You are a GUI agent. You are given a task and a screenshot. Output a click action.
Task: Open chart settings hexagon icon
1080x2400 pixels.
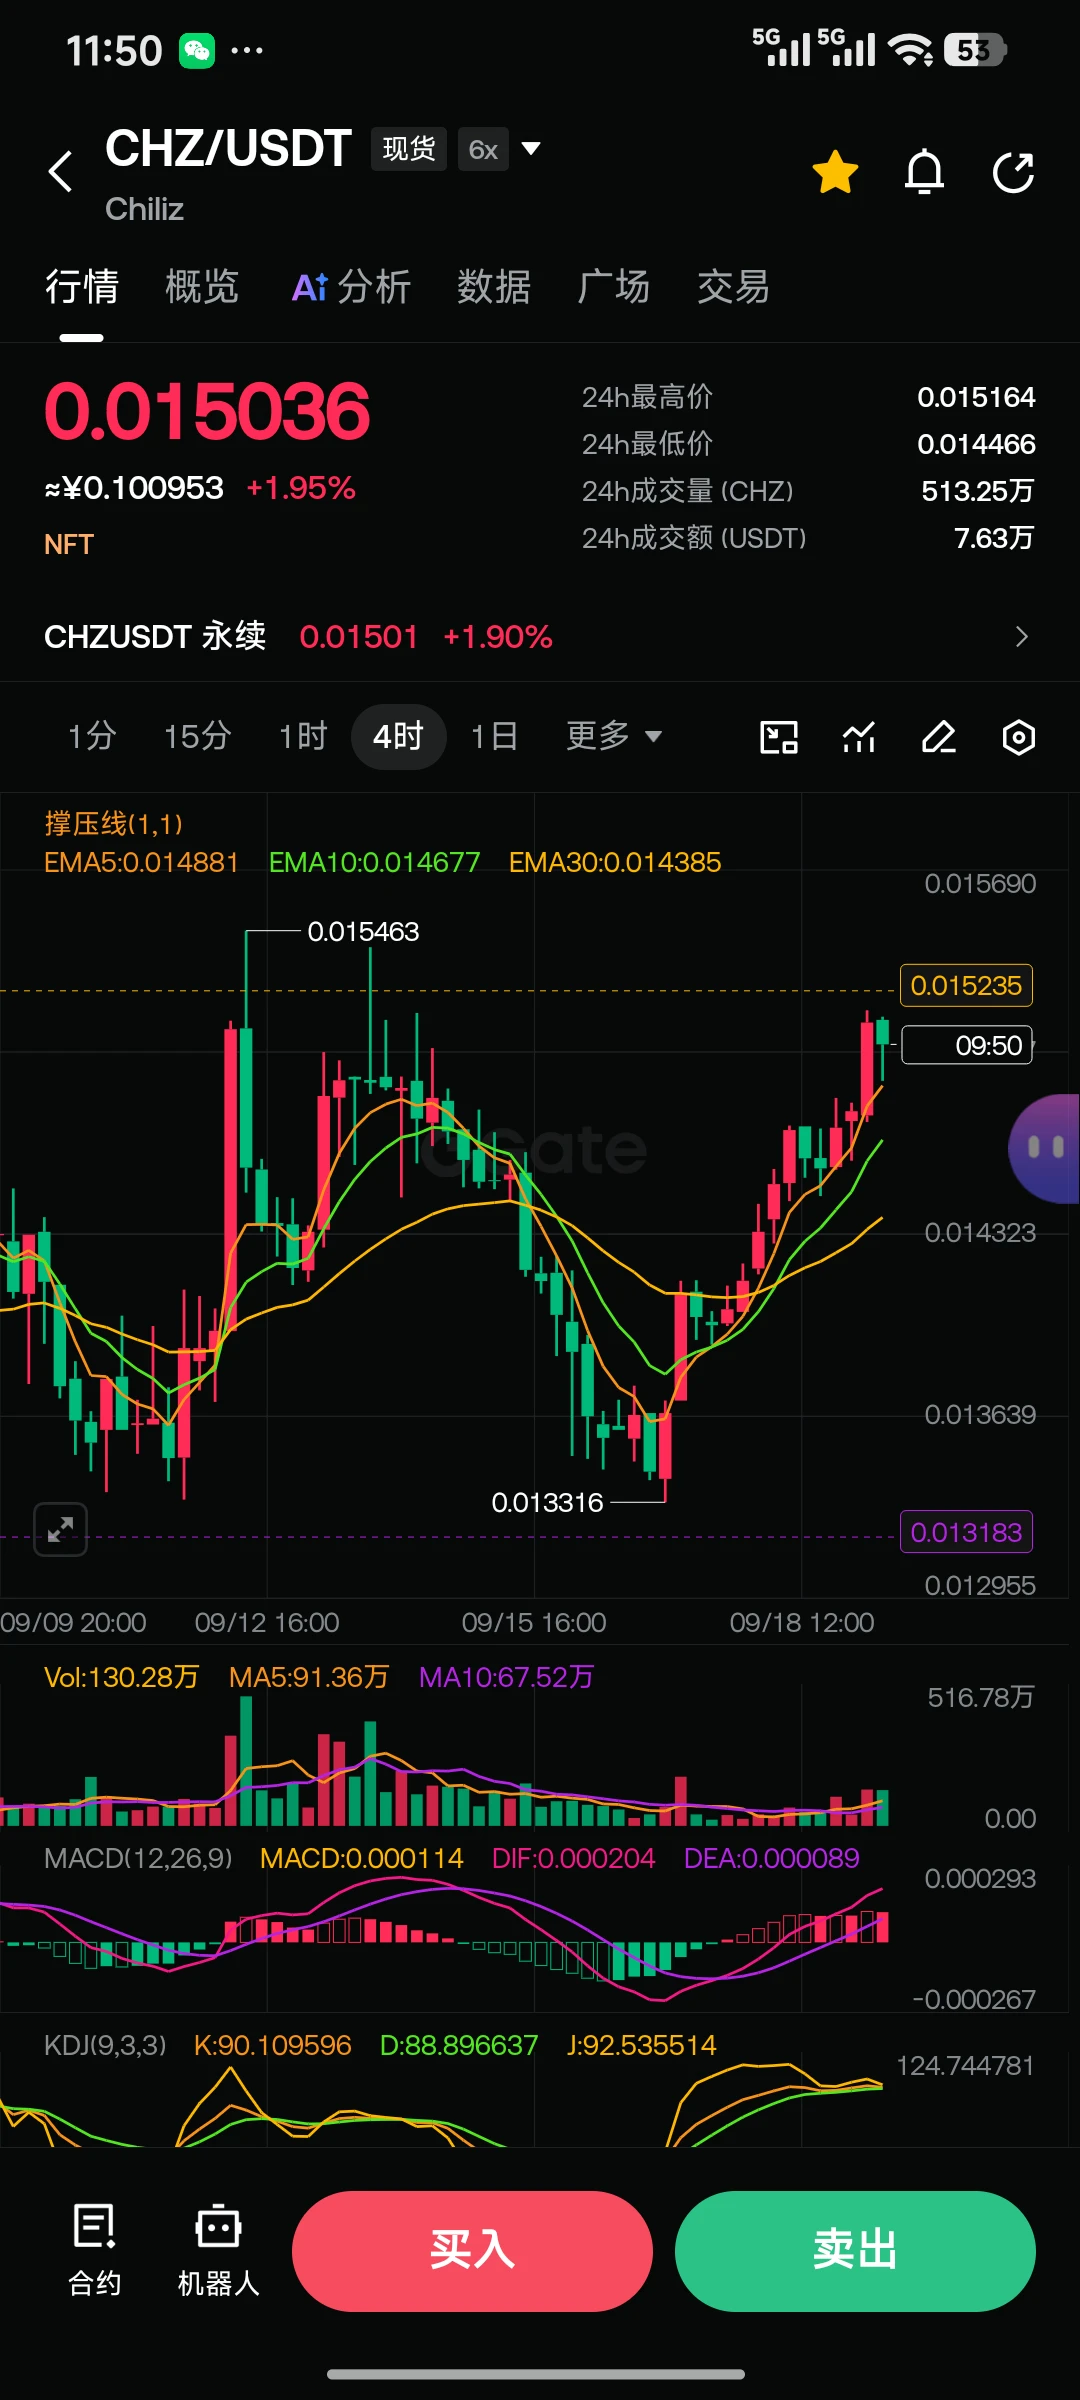pos(1018,737)
